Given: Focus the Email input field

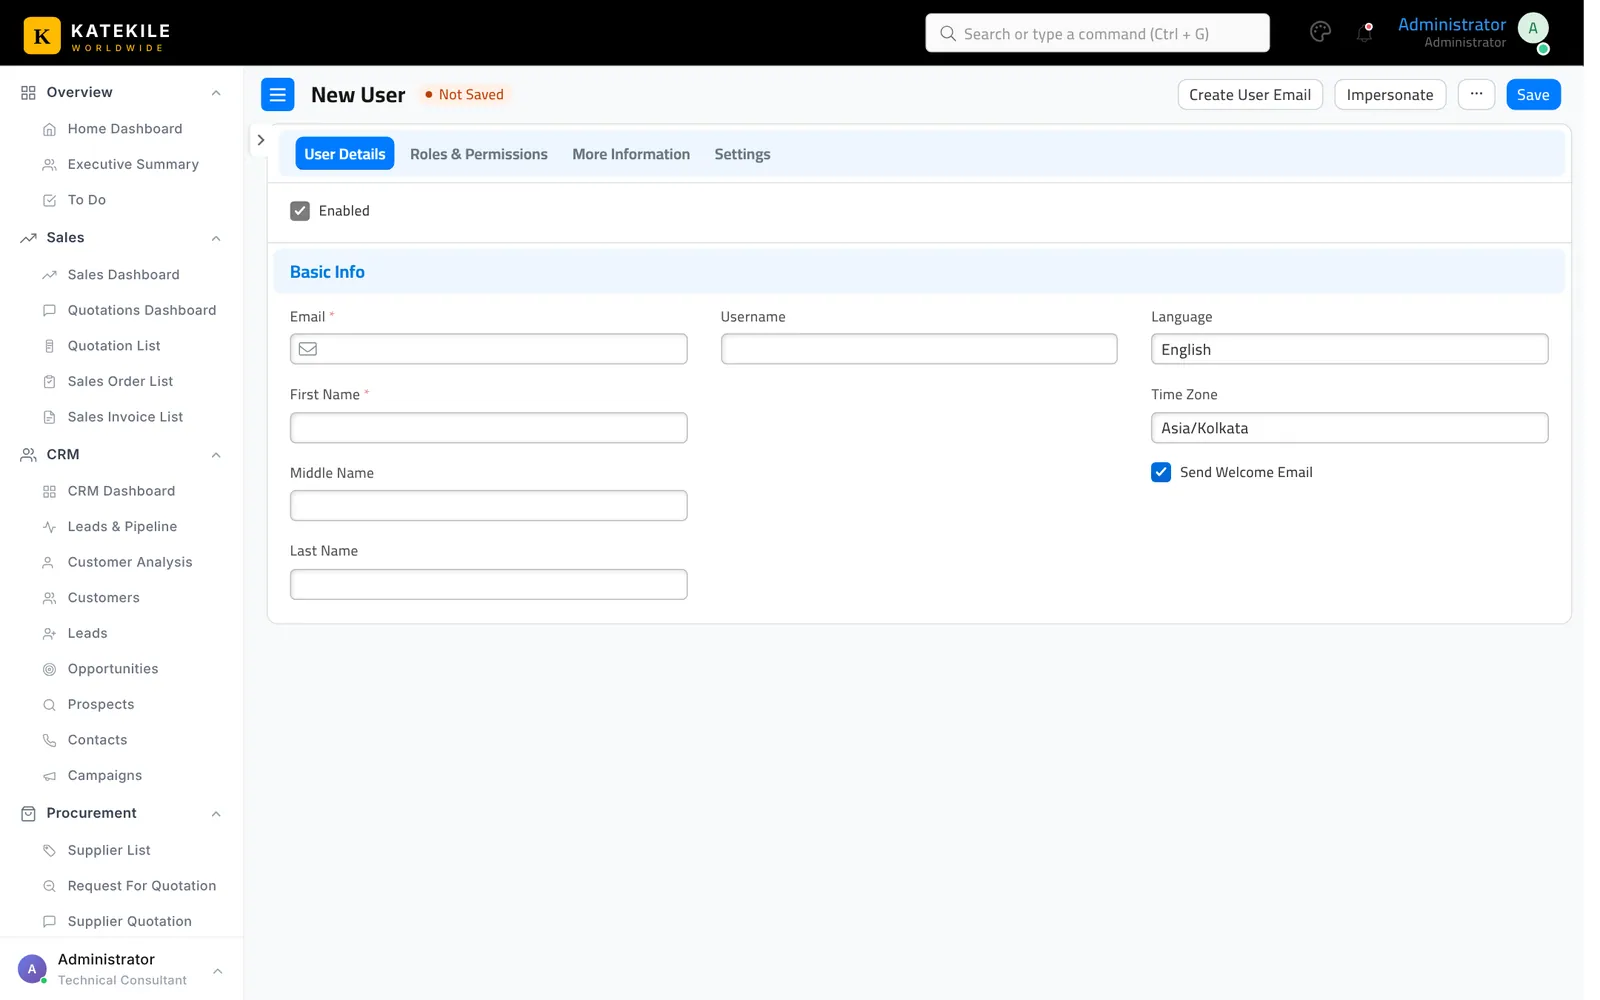Looking at the screenshot, I should pos(488,349).
